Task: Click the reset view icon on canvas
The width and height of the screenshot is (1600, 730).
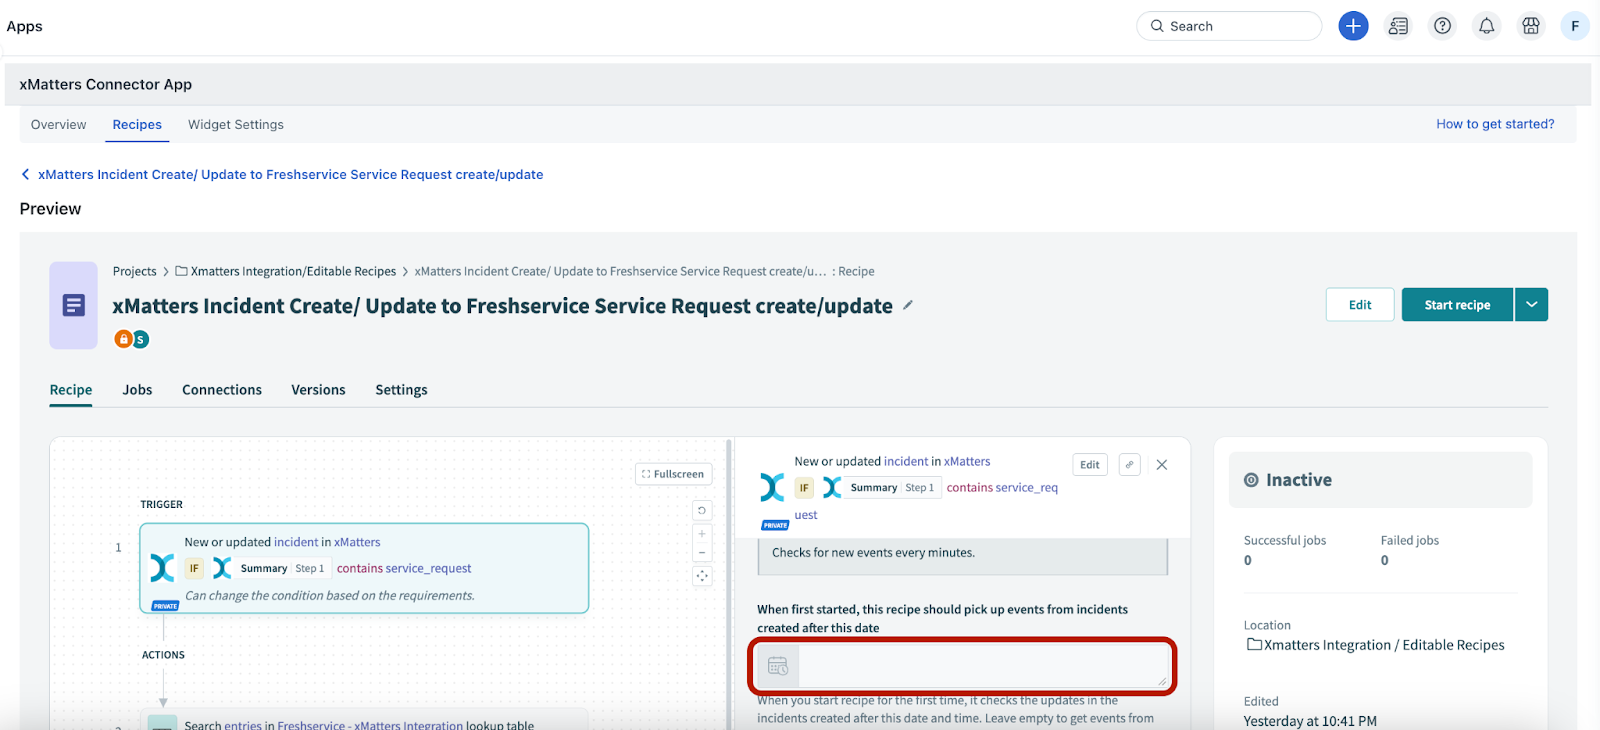Action: (702, 511)
